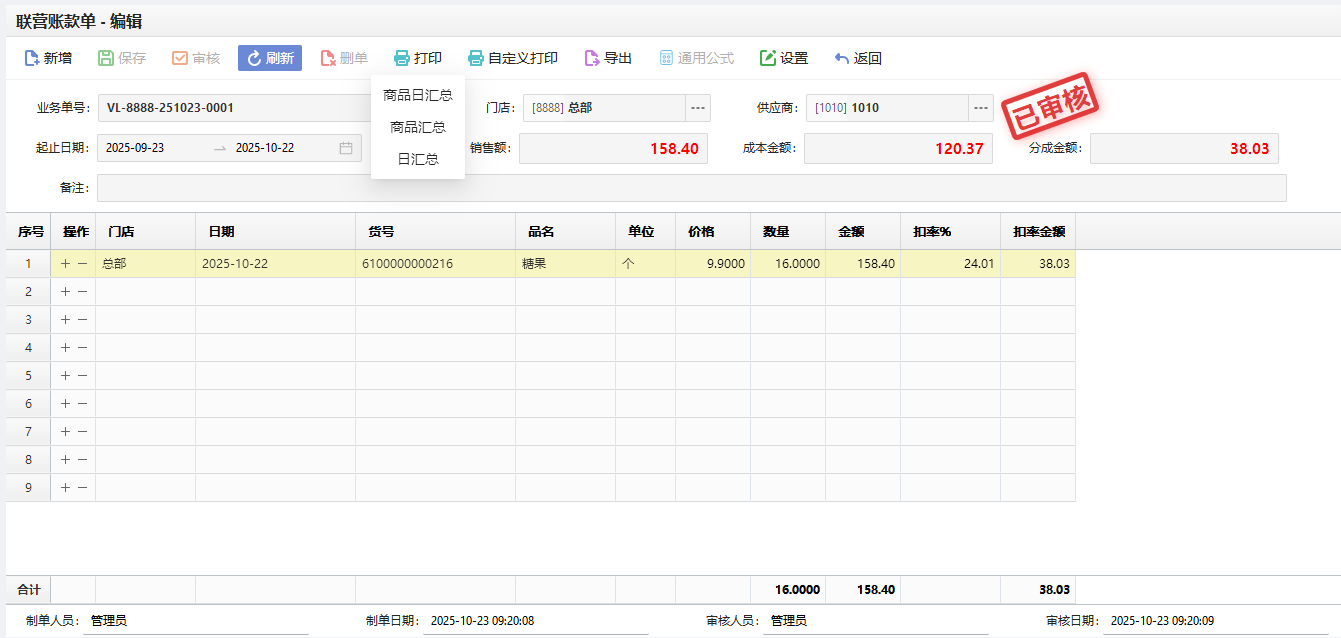Open 供应商 supplier picker ellipsis button
1341x638 pixels.
980,108
